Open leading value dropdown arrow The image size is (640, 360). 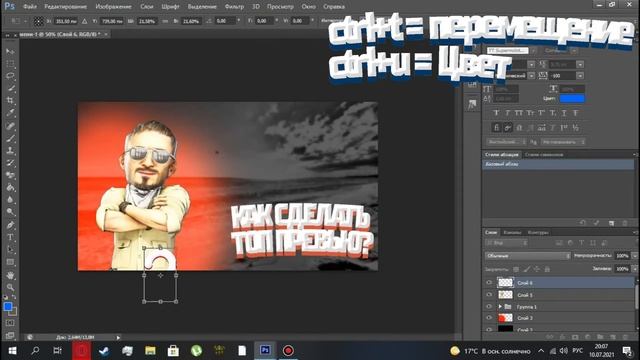(580, 64)
